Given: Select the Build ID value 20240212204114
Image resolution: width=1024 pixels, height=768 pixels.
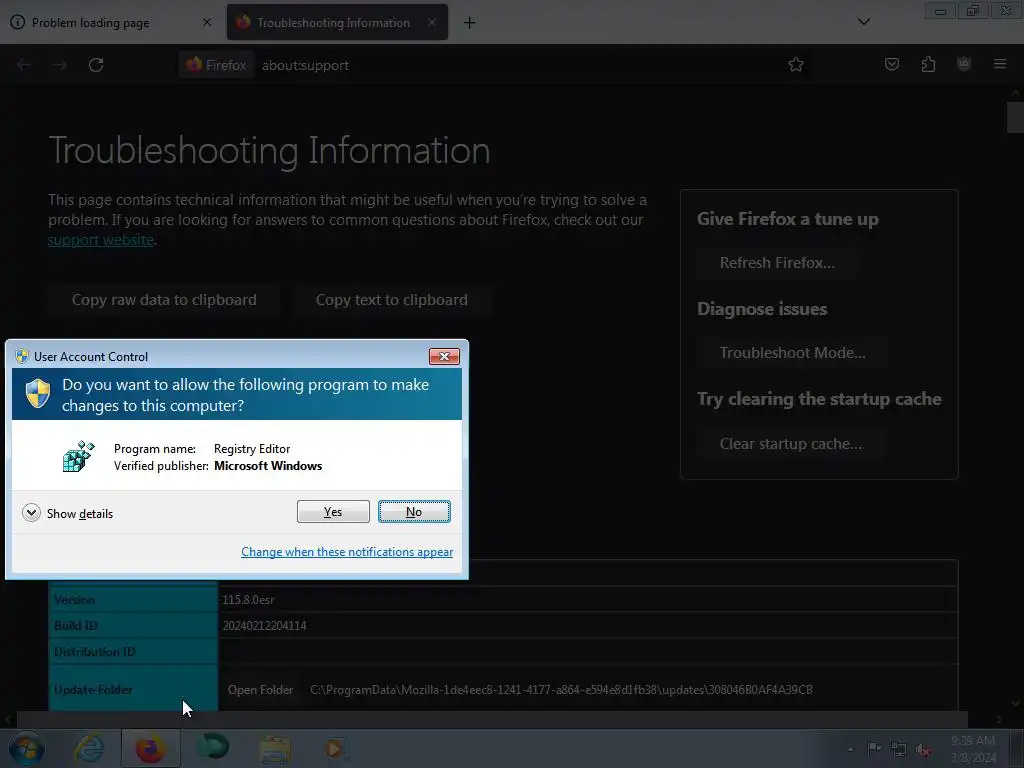Looking at the screenshot, I should [x=264, y=626].
